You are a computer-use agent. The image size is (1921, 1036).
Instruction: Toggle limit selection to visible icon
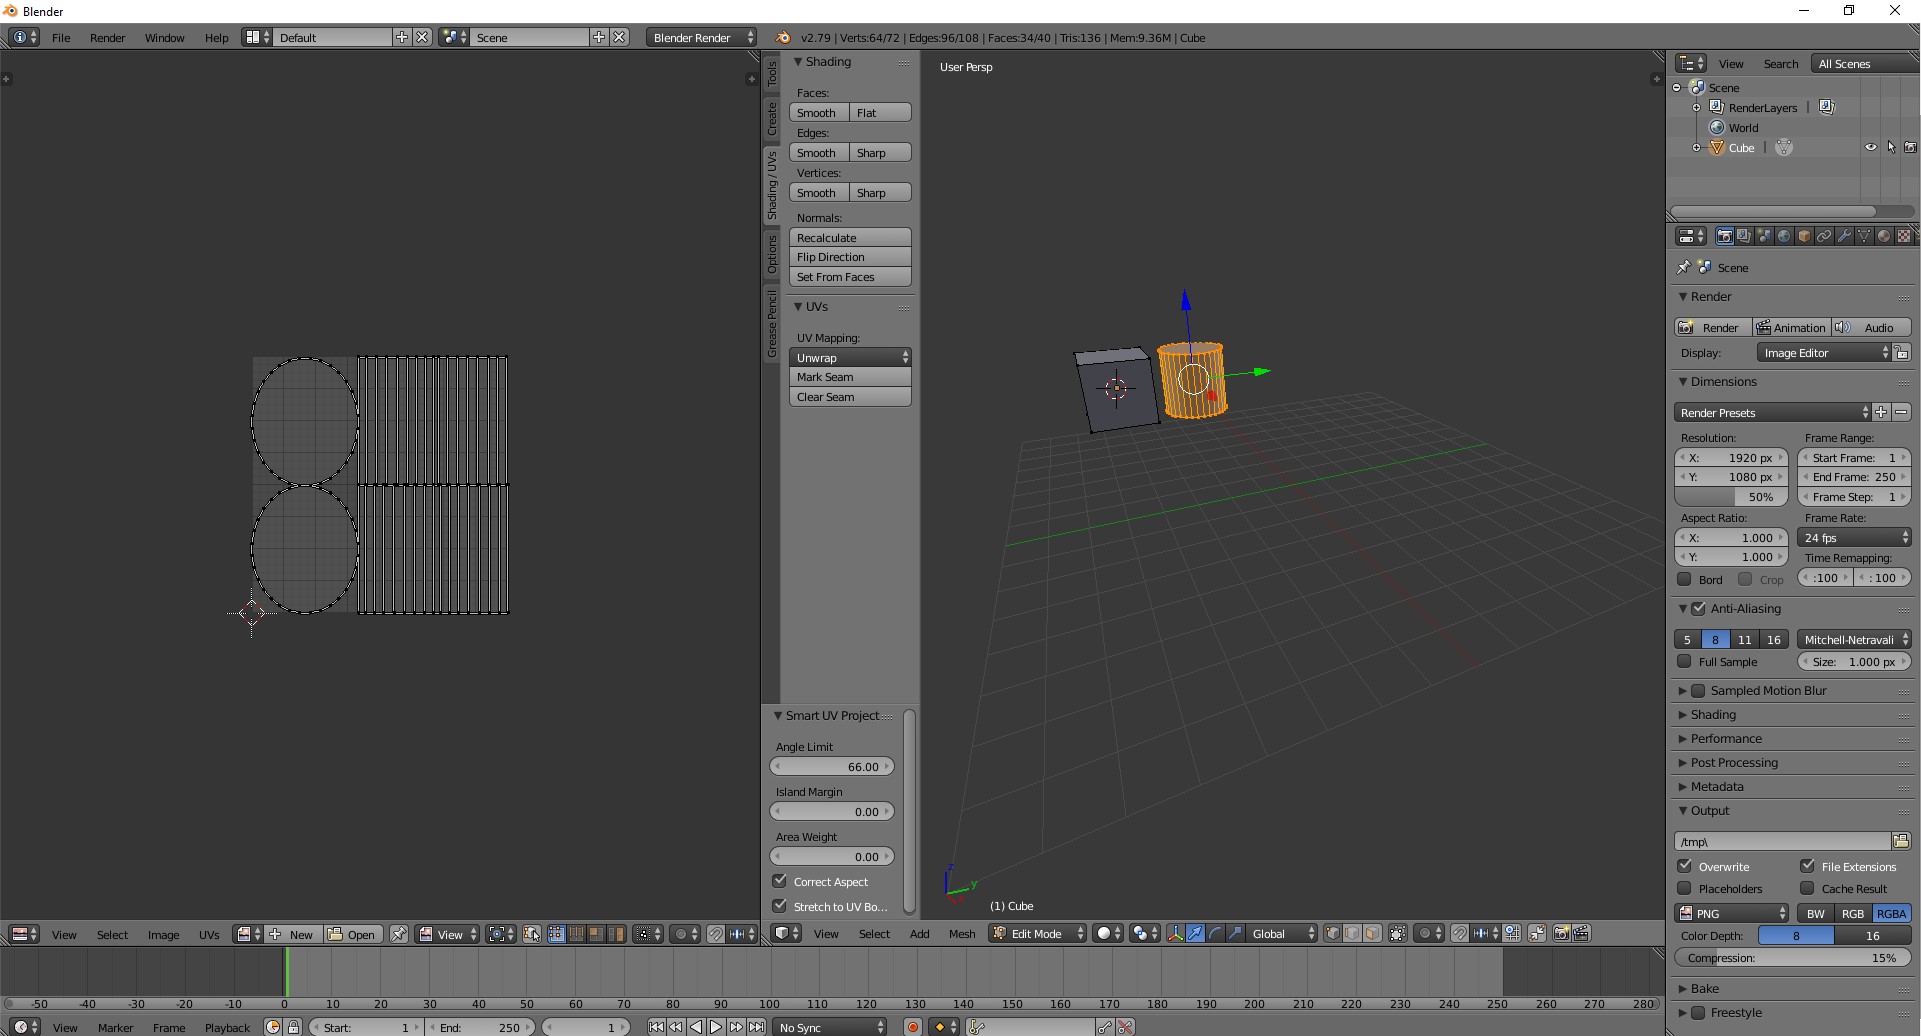(x=1398, y=933)
